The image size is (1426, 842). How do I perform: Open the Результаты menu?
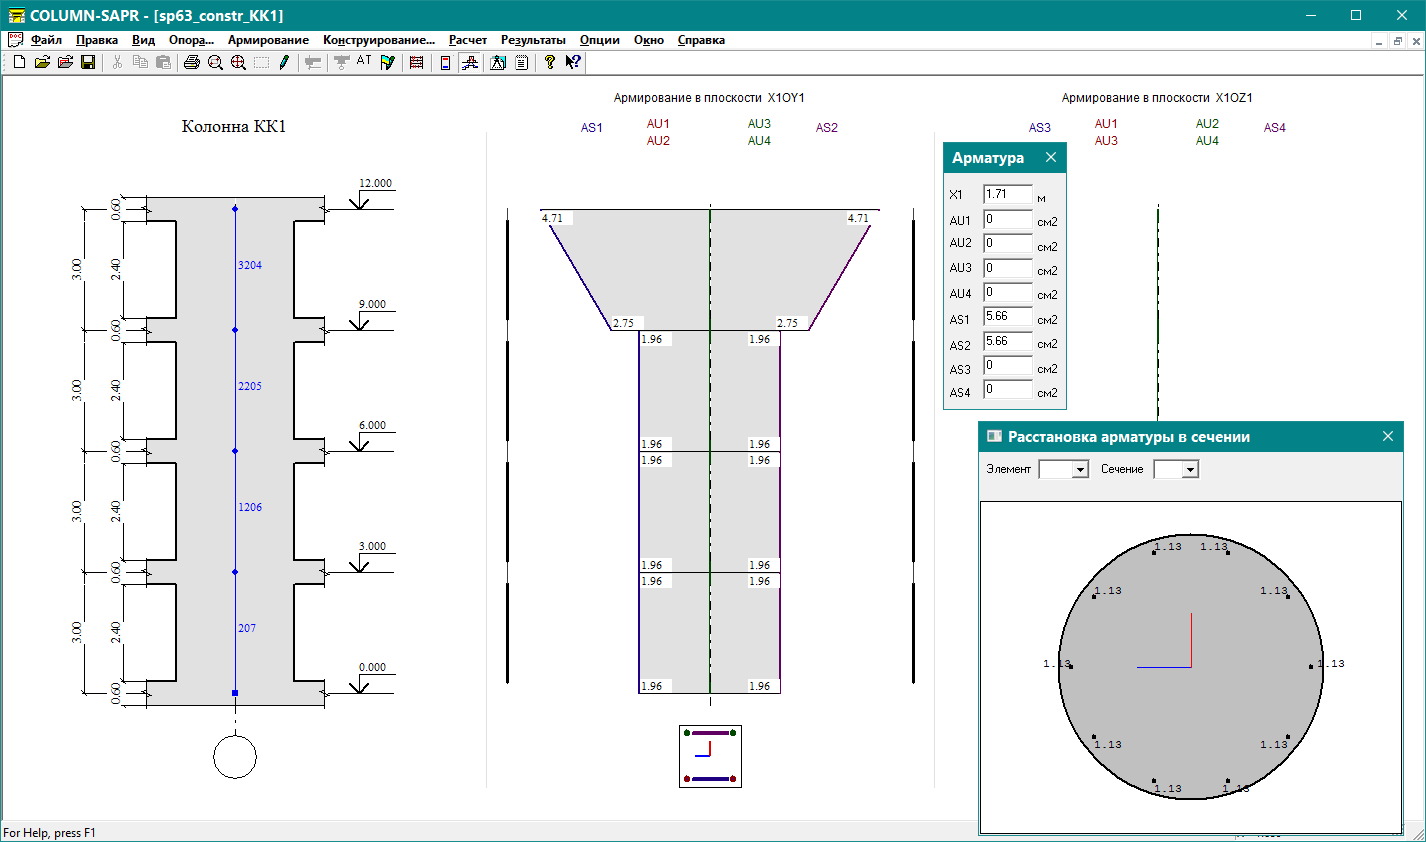533,40
